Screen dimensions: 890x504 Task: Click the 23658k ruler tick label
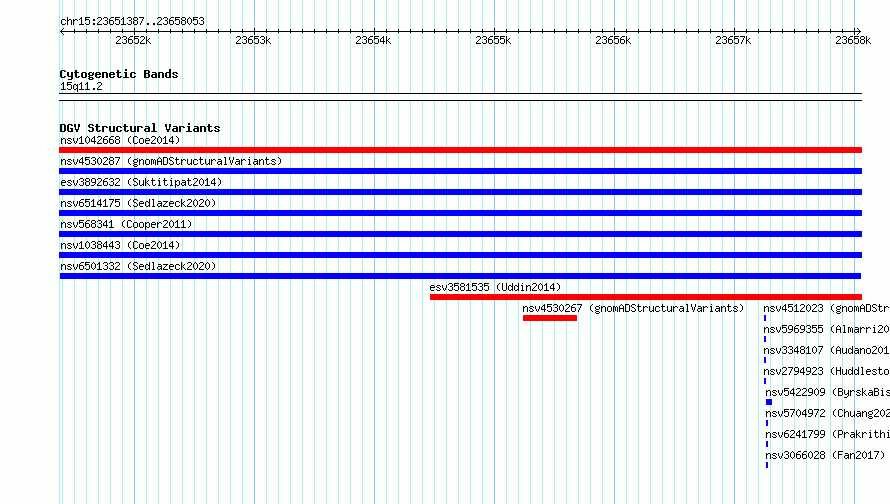(x=853, y=40)
